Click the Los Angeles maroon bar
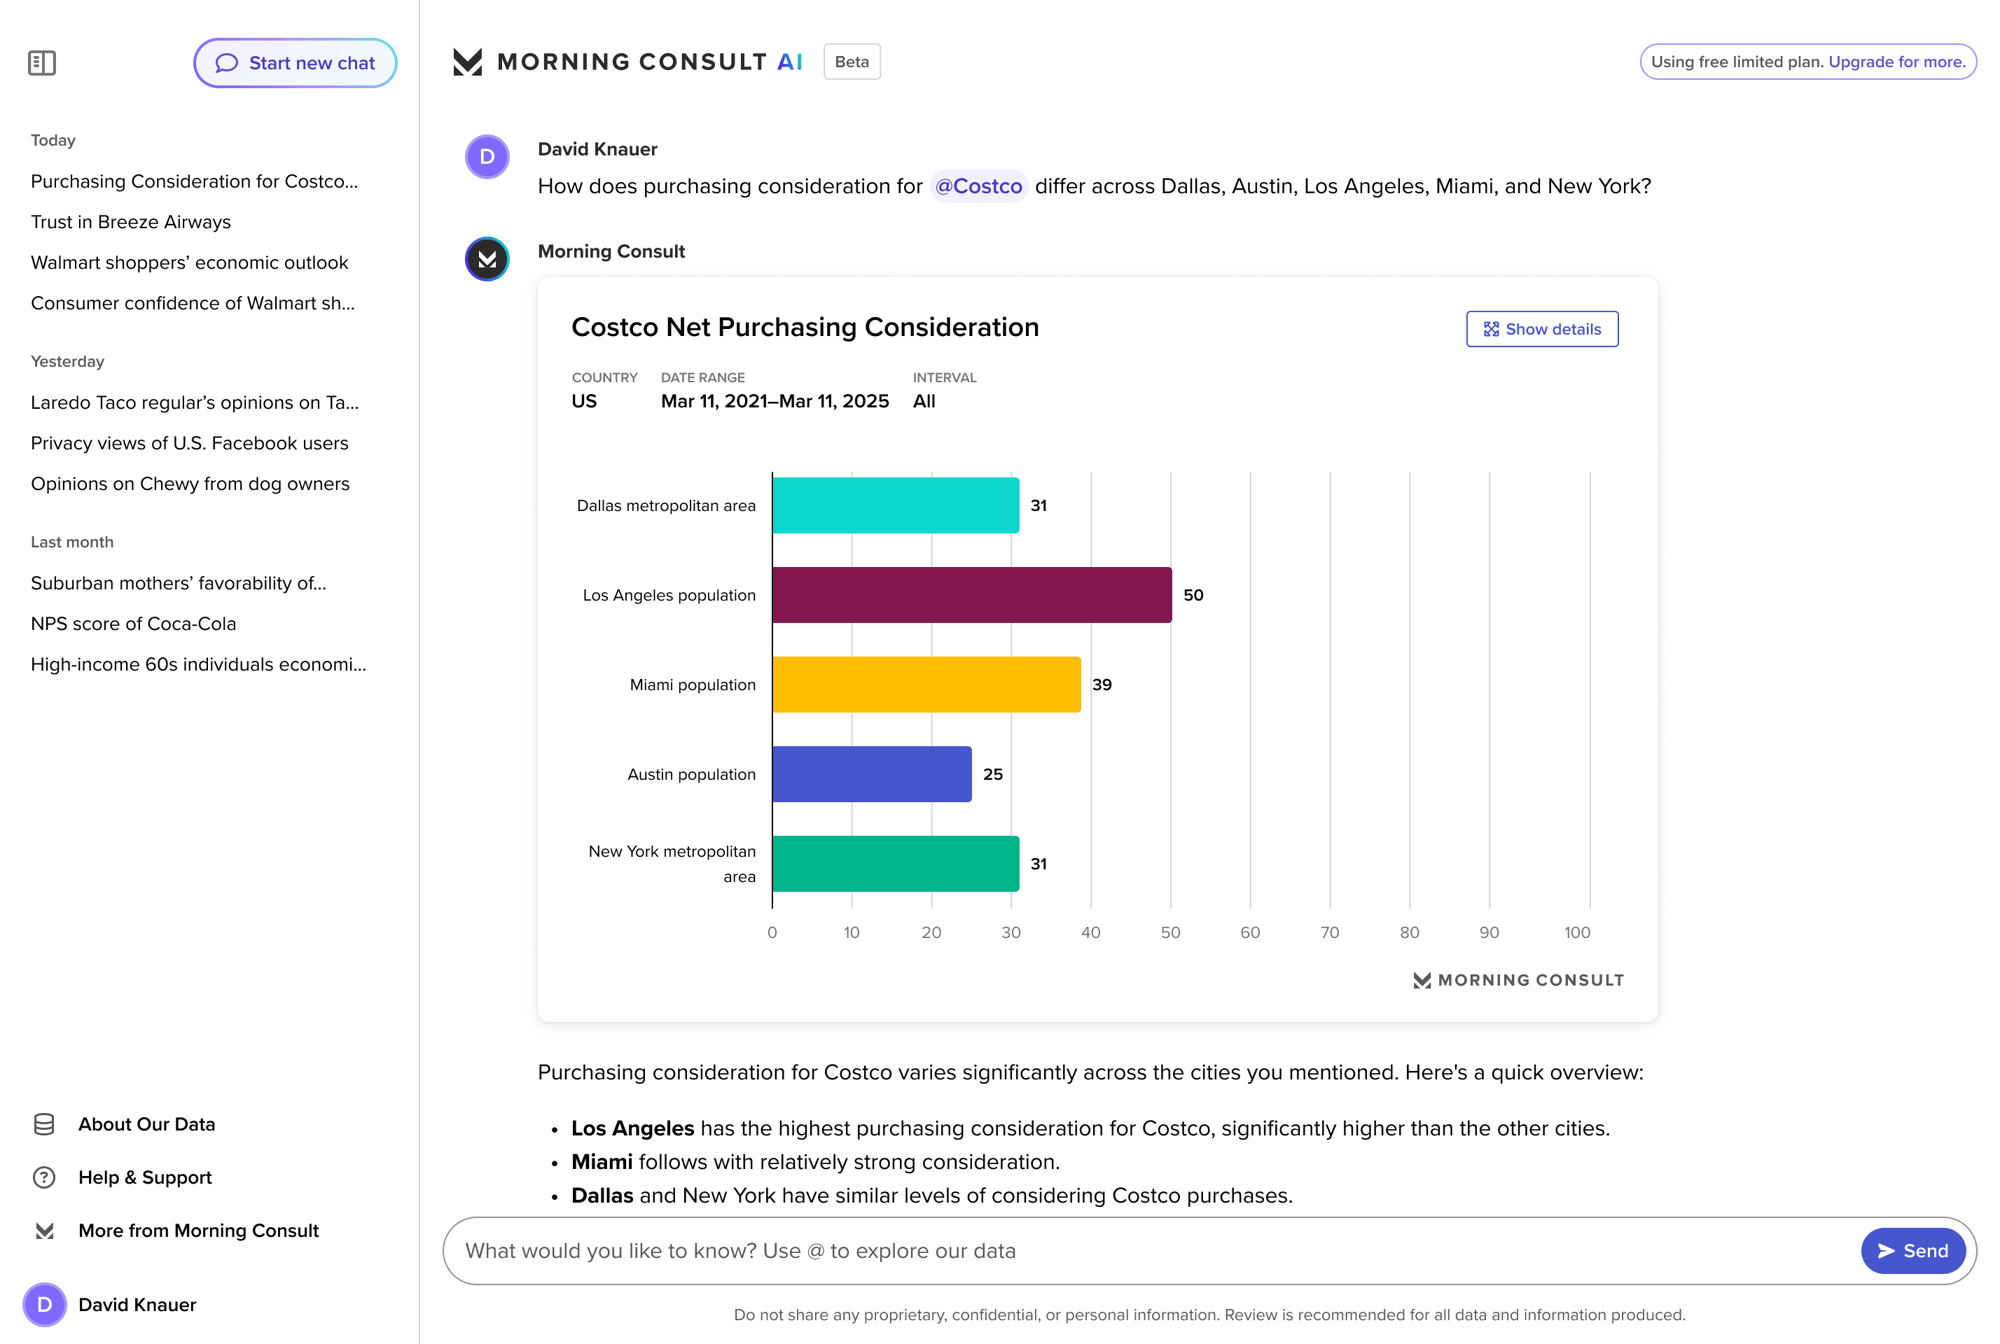 pos(972,595)
